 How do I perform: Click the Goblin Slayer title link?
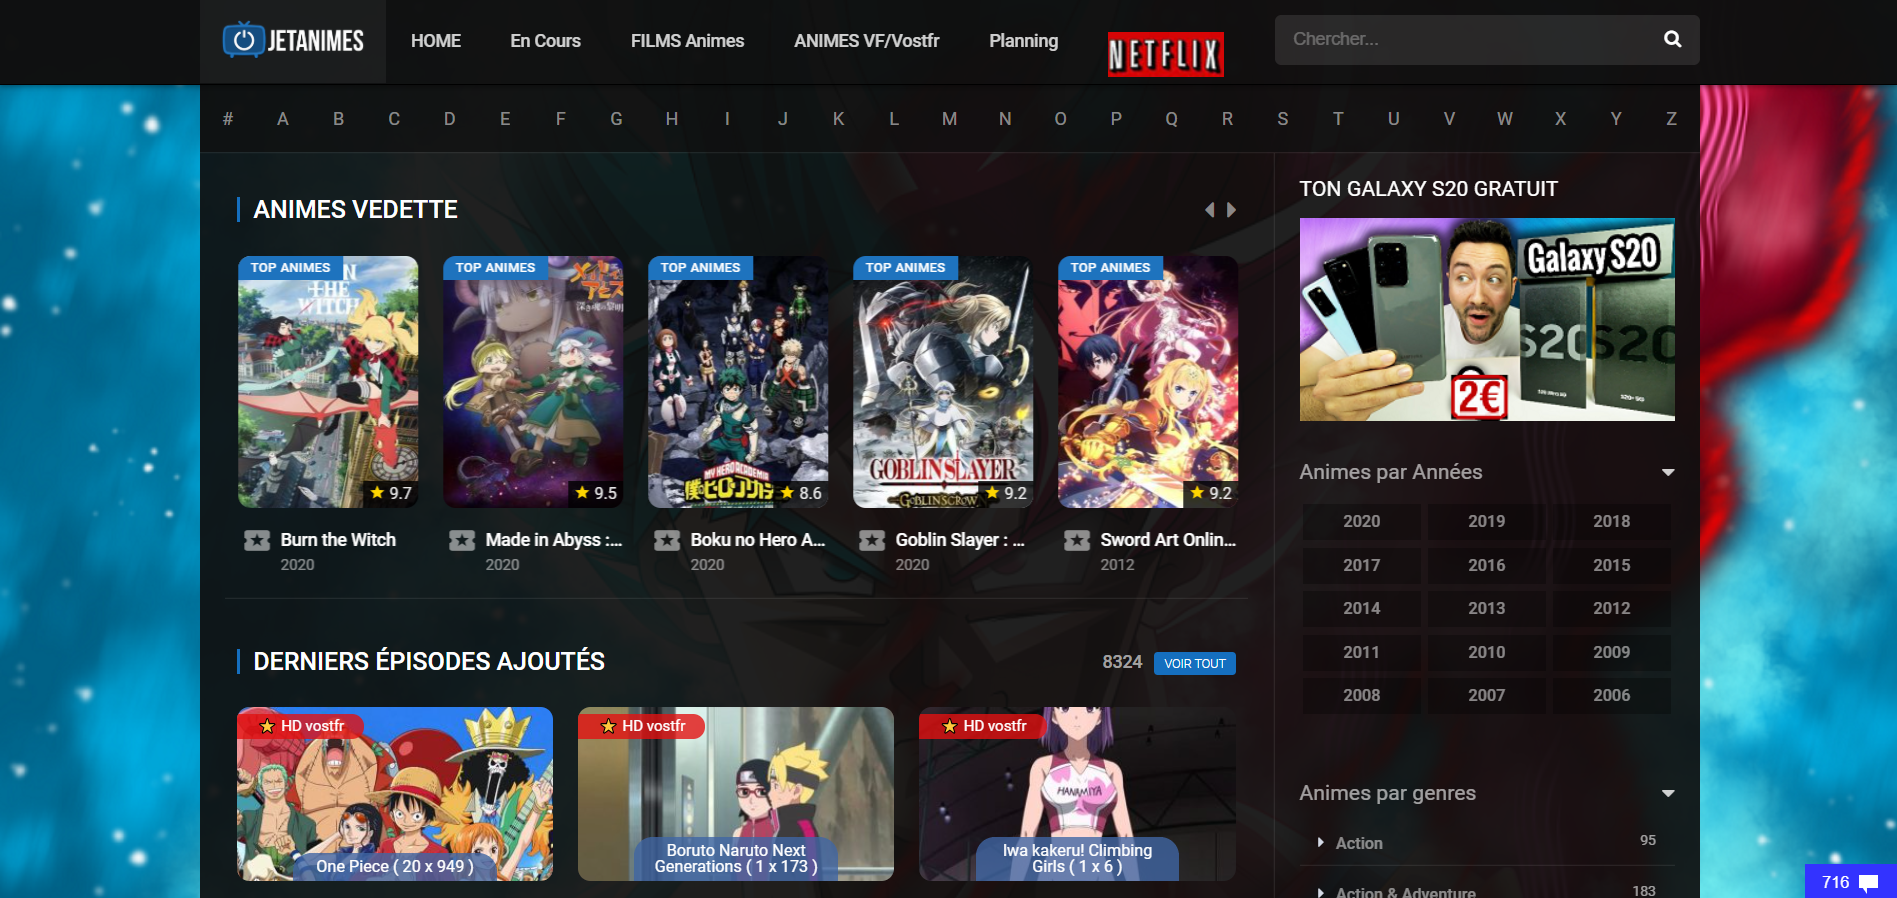tap(960, 540)
